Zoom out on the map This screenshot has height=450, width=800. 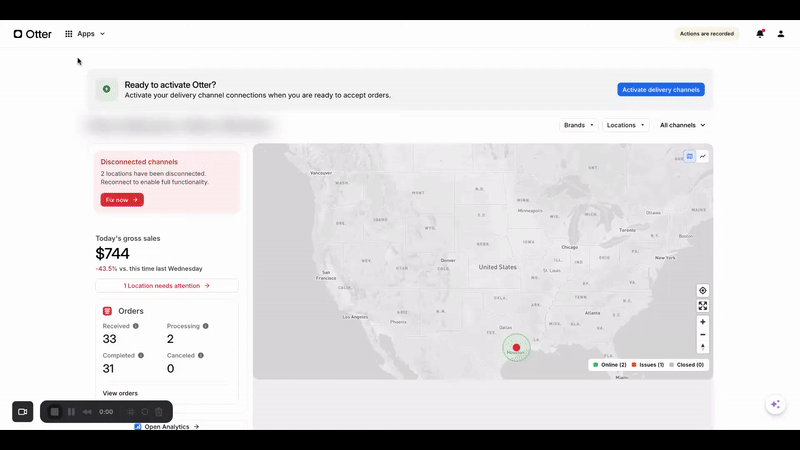click(703, 335)
